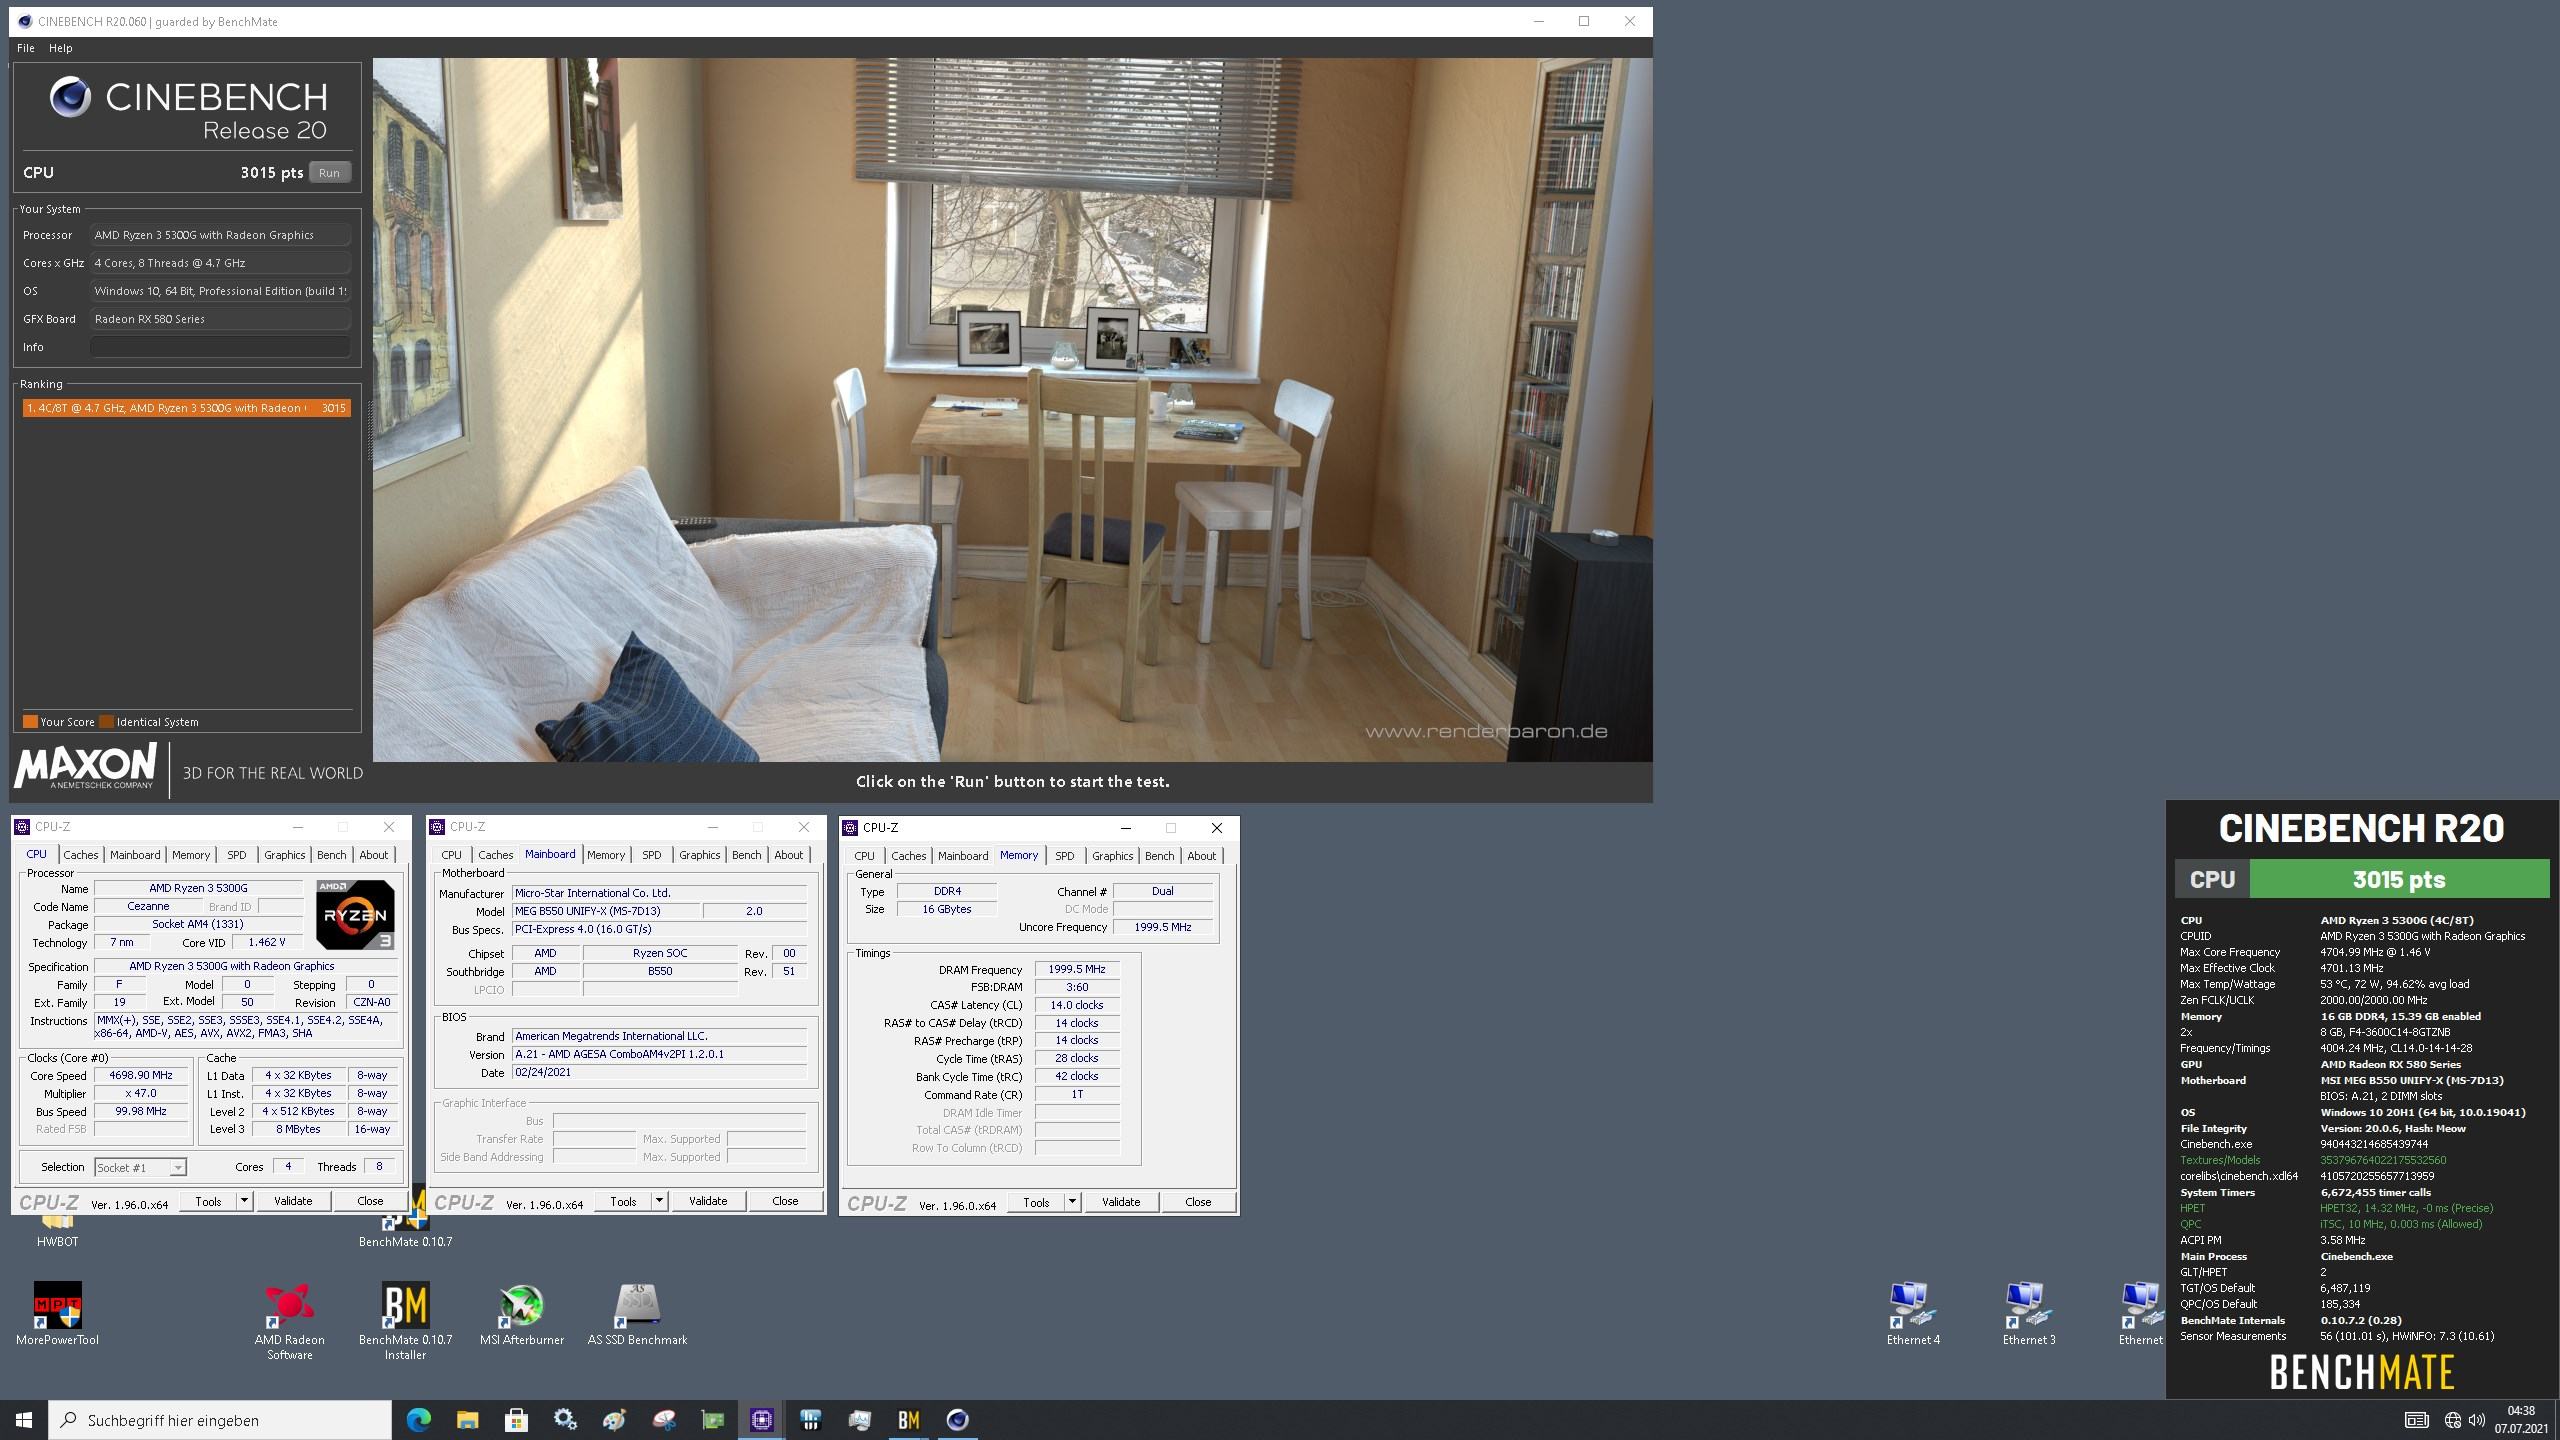
Task: Click the CAS# Latency value '14.0 clocks'
Action: [1077, 1005]
